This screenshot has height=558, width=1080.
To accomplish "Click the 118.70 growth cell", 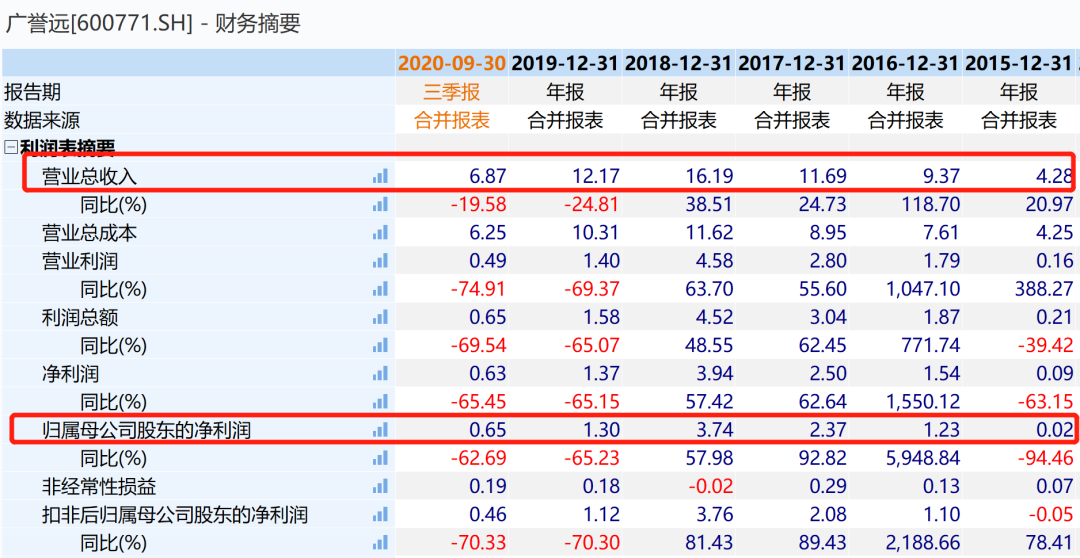I will 929,205.
